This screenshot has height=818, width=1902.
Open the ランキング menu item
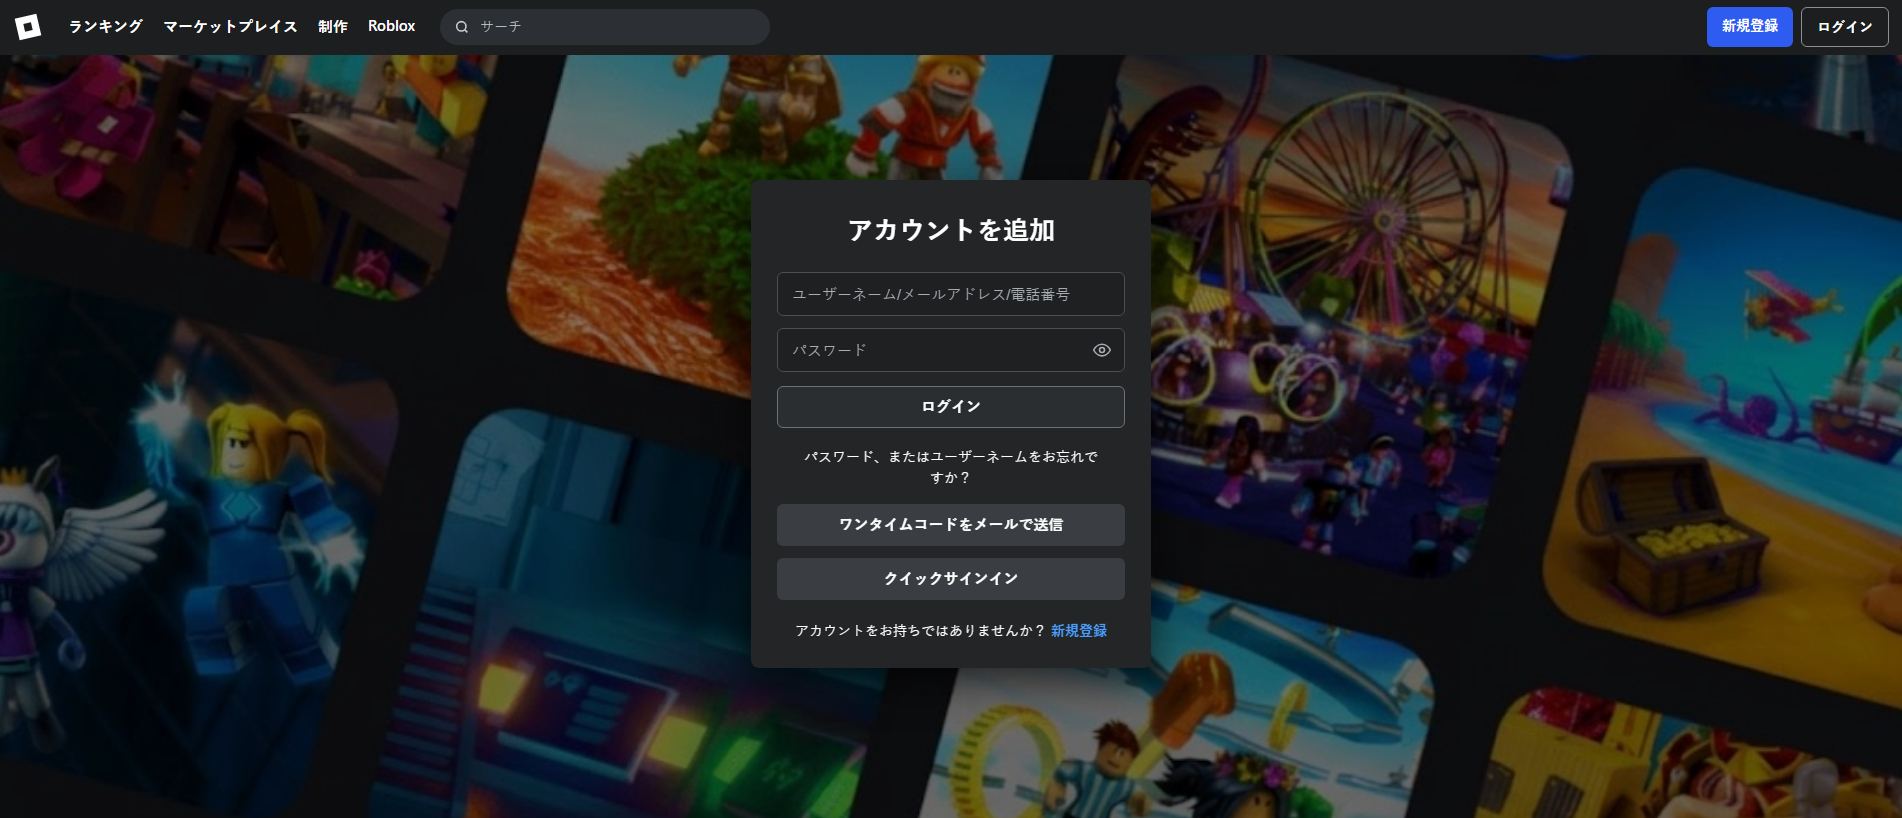coord(105,26)
